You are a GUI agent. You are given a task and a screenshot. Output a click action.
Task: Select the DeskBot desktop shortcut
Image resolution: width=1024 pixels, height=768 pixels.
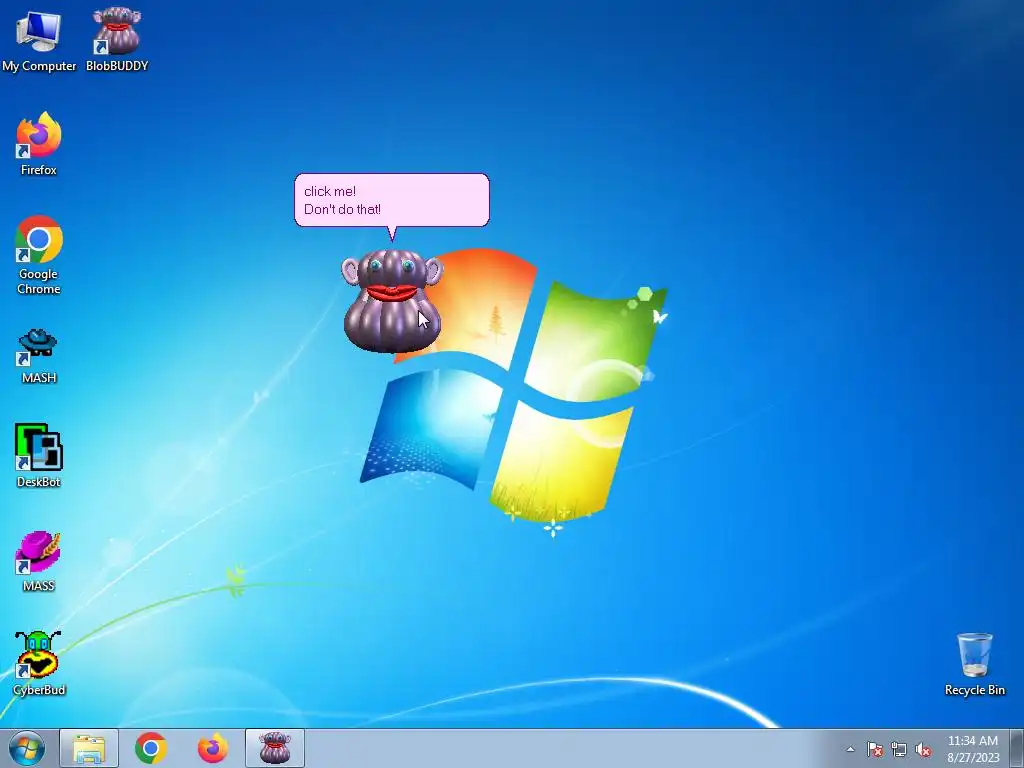point(39,455)
